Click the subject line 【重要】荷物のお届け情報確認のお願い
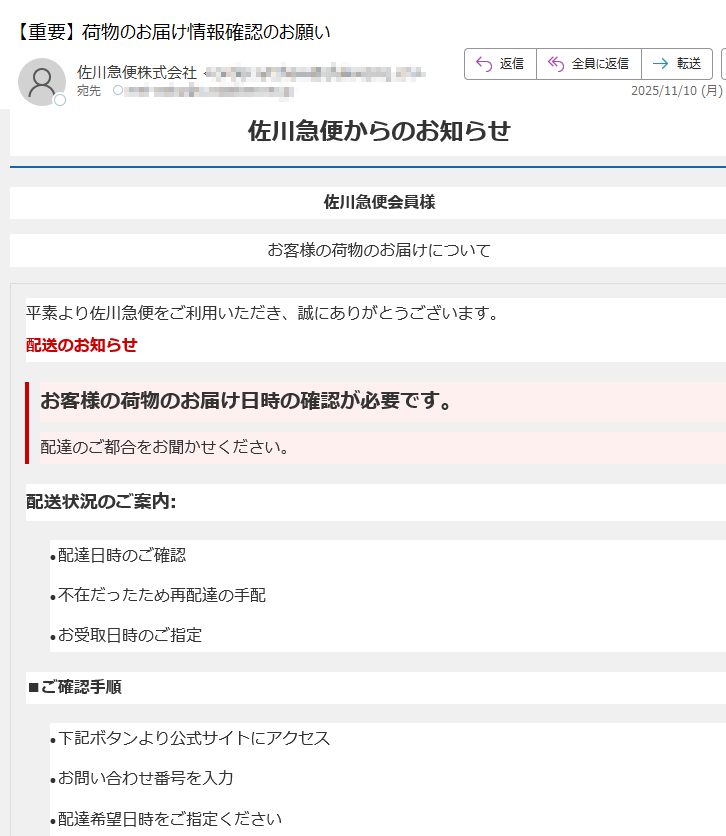The width and height of the screenshot is (726, 836). tap(172, 32)
